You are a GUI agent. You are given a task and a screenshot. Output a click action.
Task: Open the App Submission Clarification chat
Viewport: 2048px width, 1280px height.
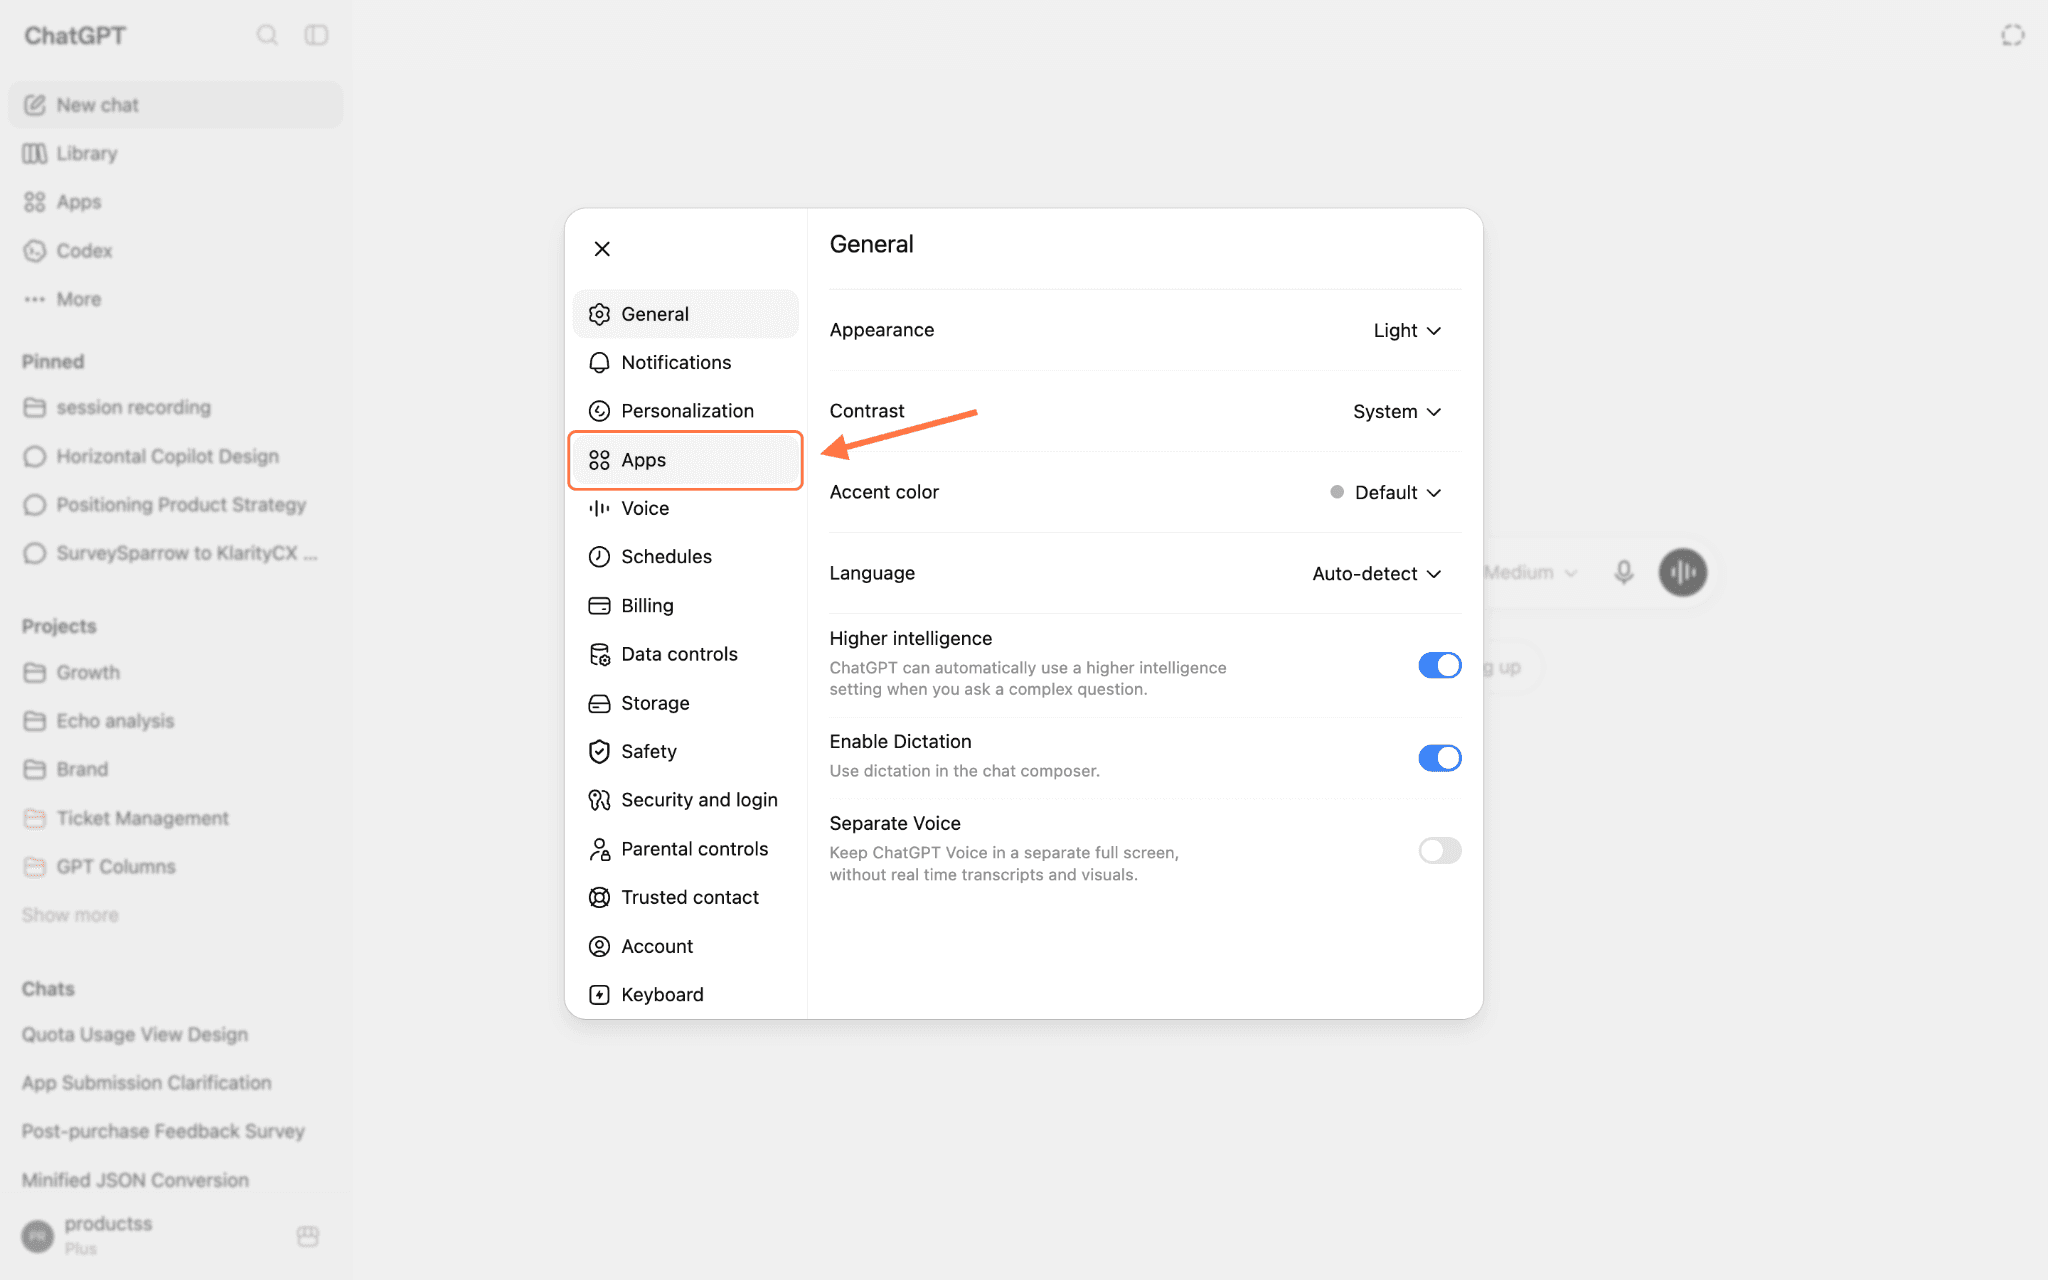point(175,1083)
